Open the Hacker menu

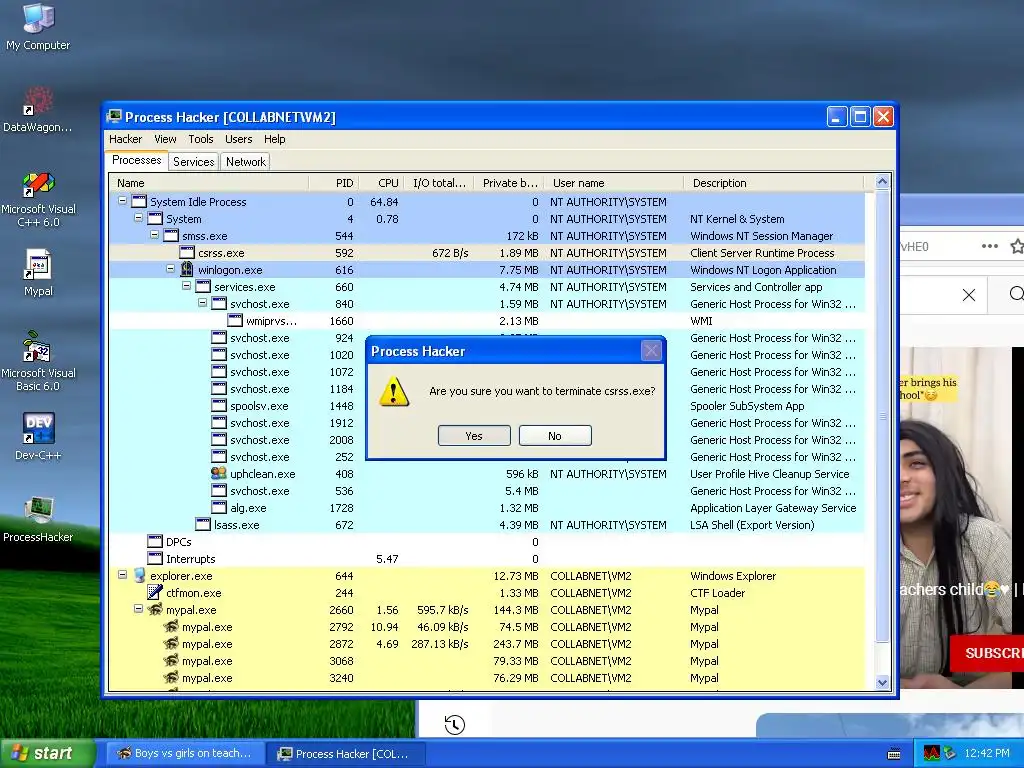tap(125, 139)
